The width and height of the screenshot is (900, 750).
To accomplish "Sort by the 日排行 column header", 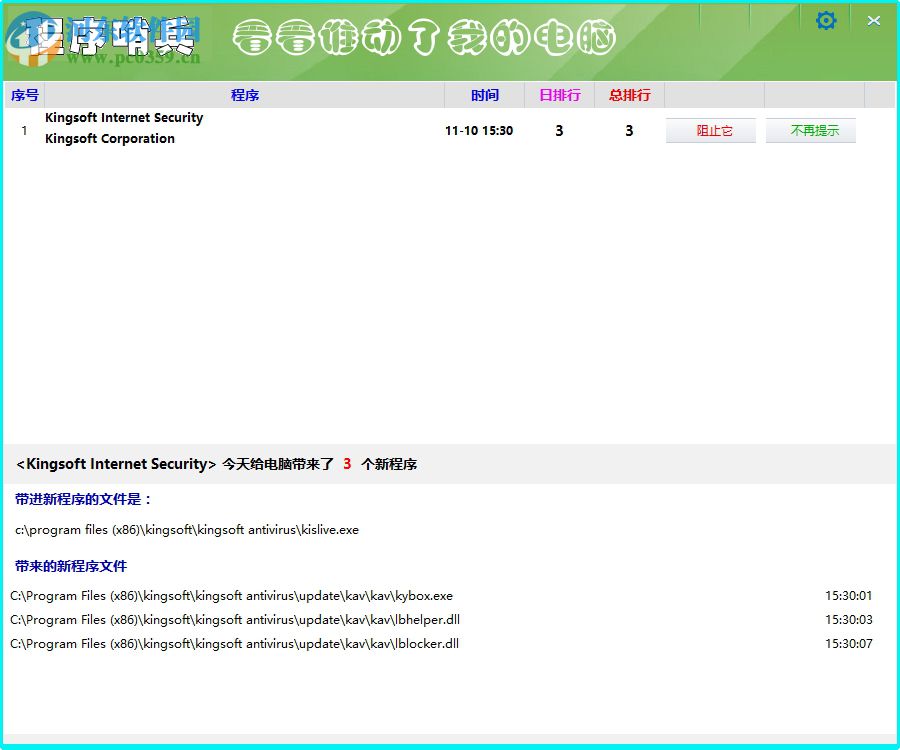I will click(x=560, y=95).
